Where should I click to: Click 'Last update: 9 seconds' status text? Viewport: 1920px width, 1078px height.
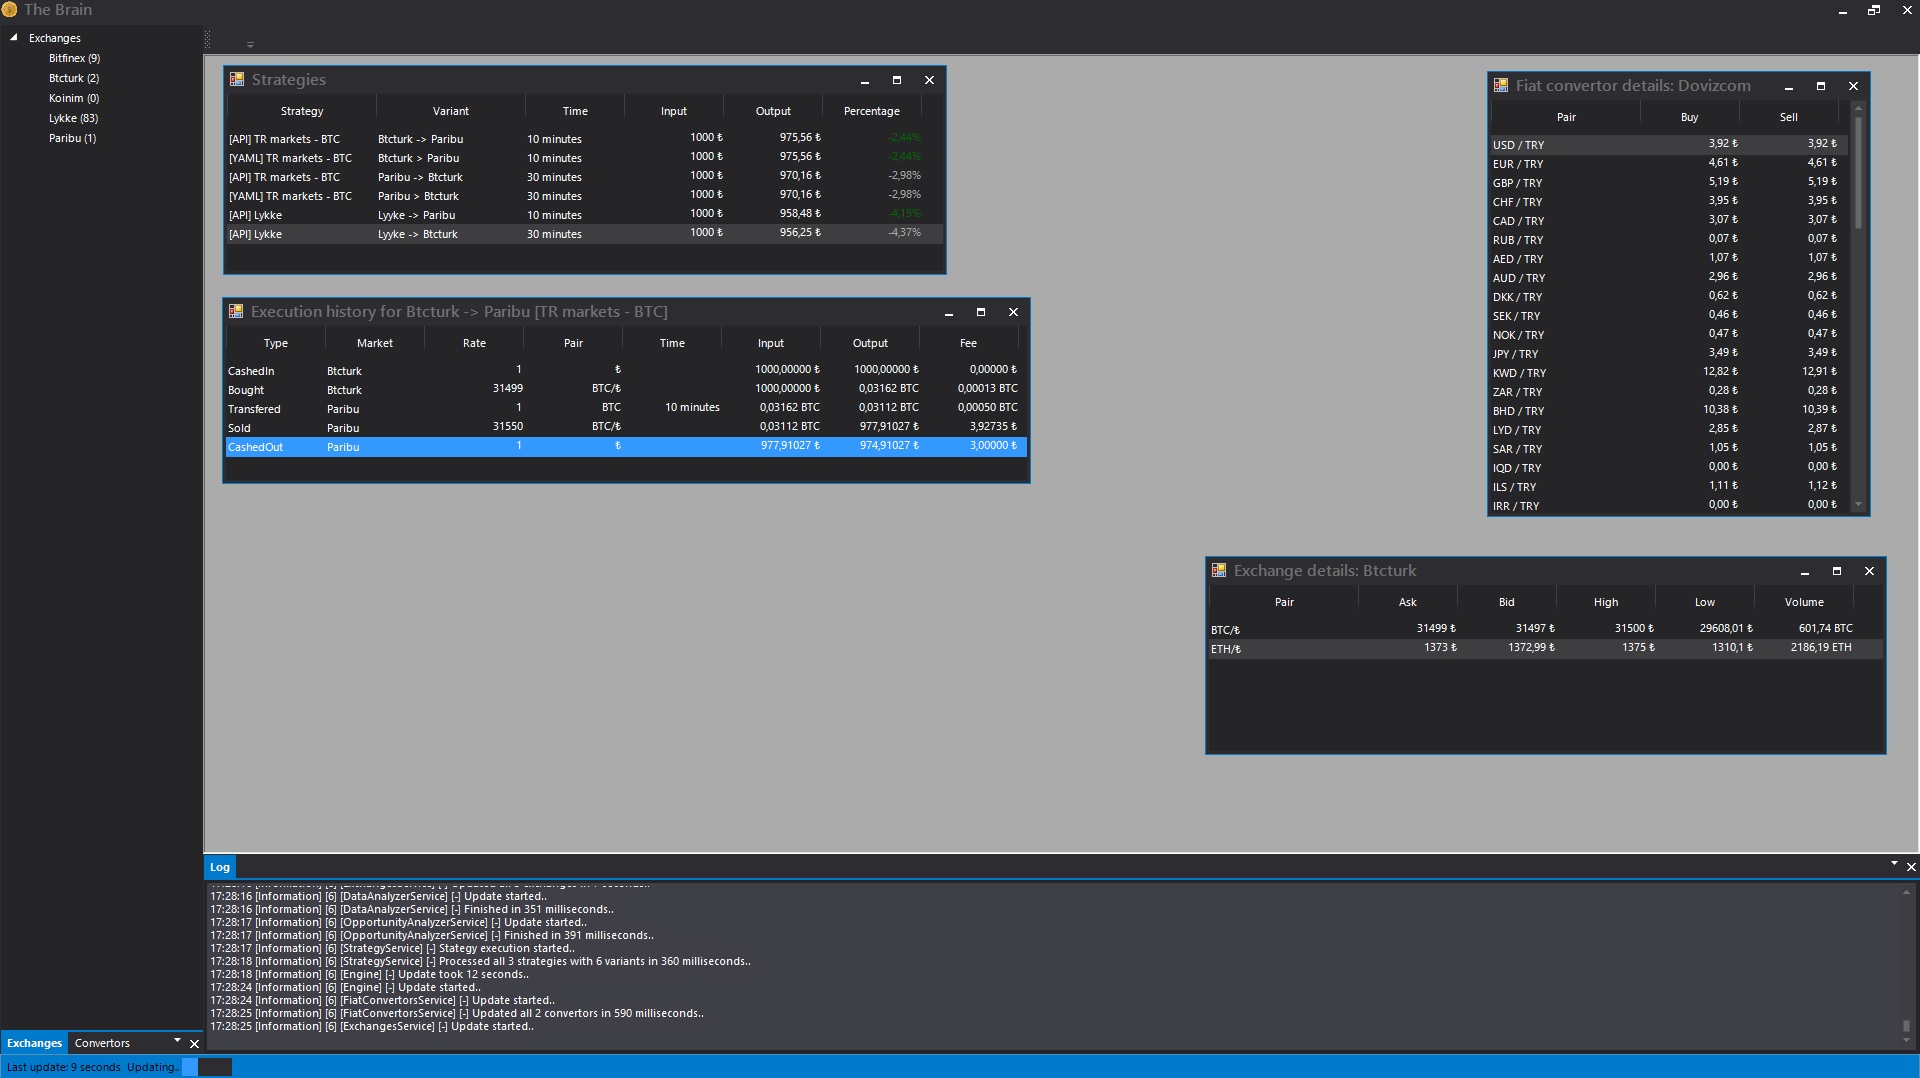click(x=63, y=1067)
